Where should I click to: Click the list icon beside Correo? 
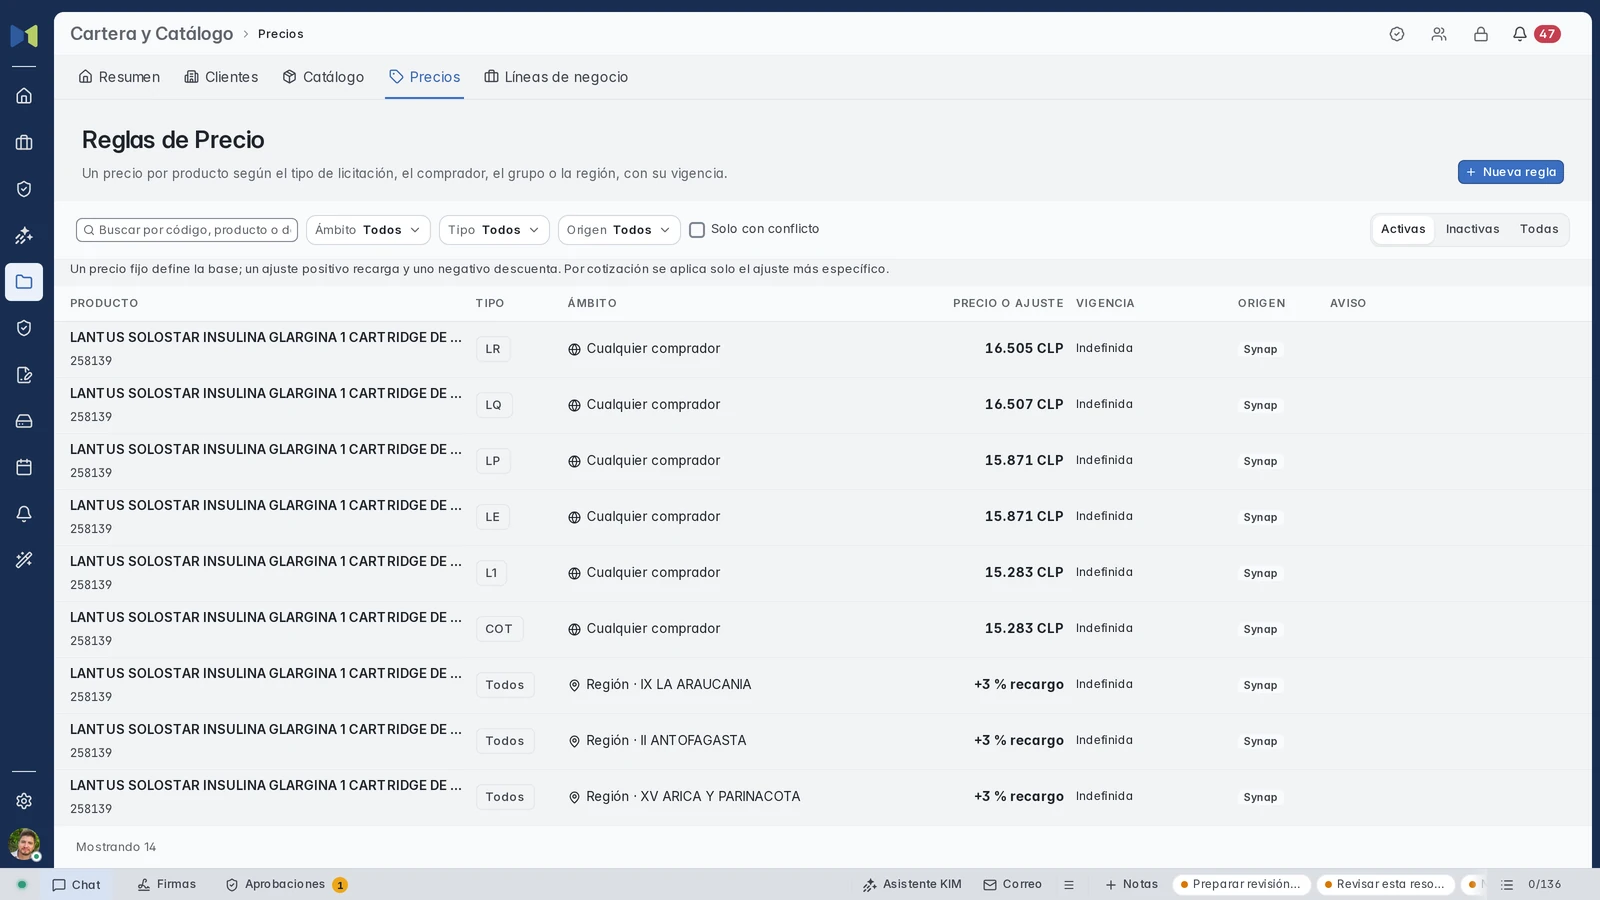1069,885
